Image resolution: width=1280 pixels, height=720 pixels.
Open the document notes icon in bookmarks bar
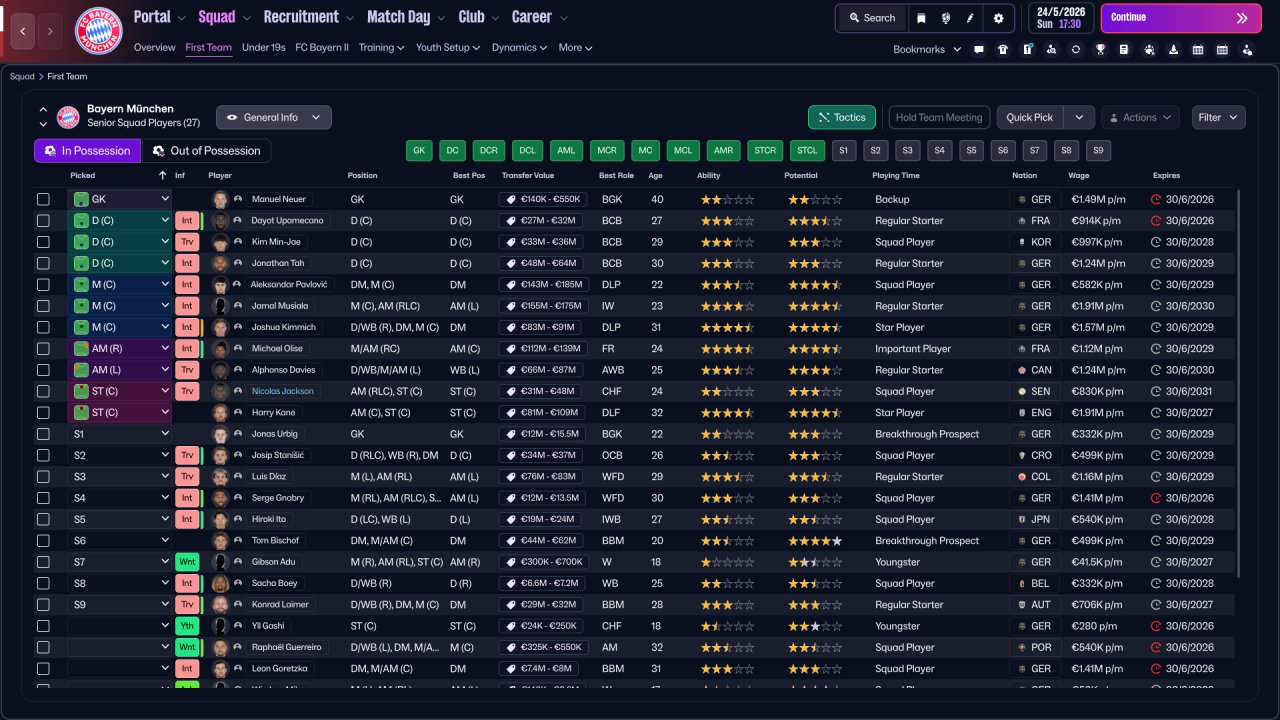click(x=1124, y=49)
